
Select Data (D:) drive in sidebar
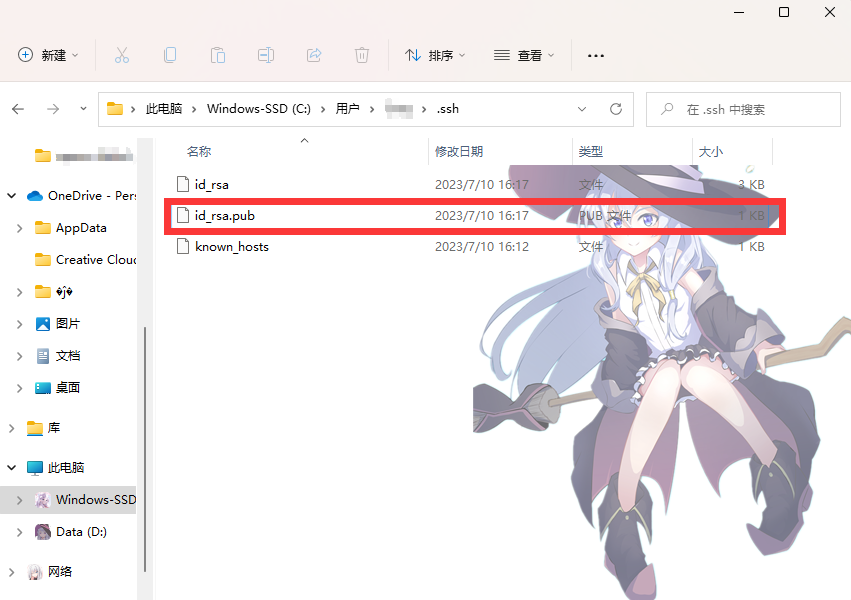point(81,532)
